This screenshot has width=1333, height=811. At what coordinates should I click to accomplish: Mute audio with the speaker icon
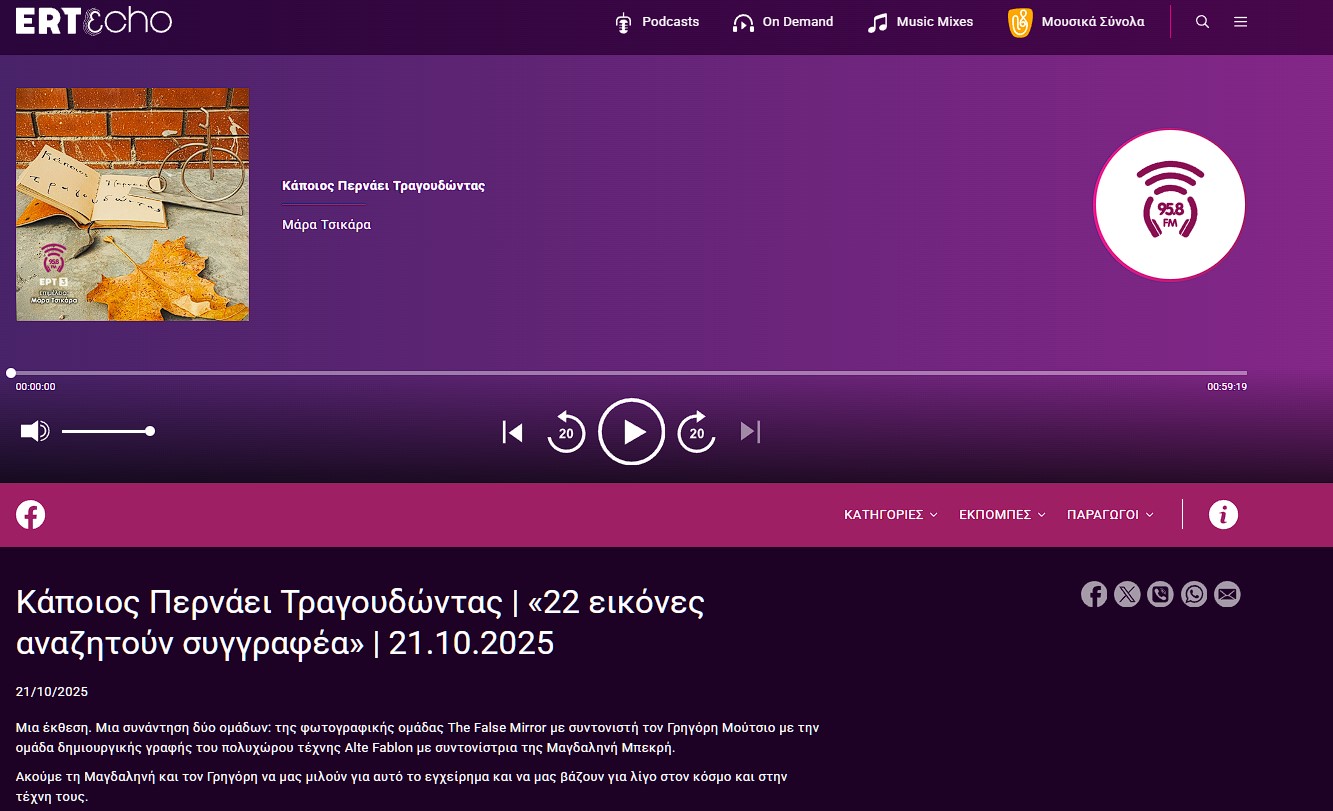(34, 431)
